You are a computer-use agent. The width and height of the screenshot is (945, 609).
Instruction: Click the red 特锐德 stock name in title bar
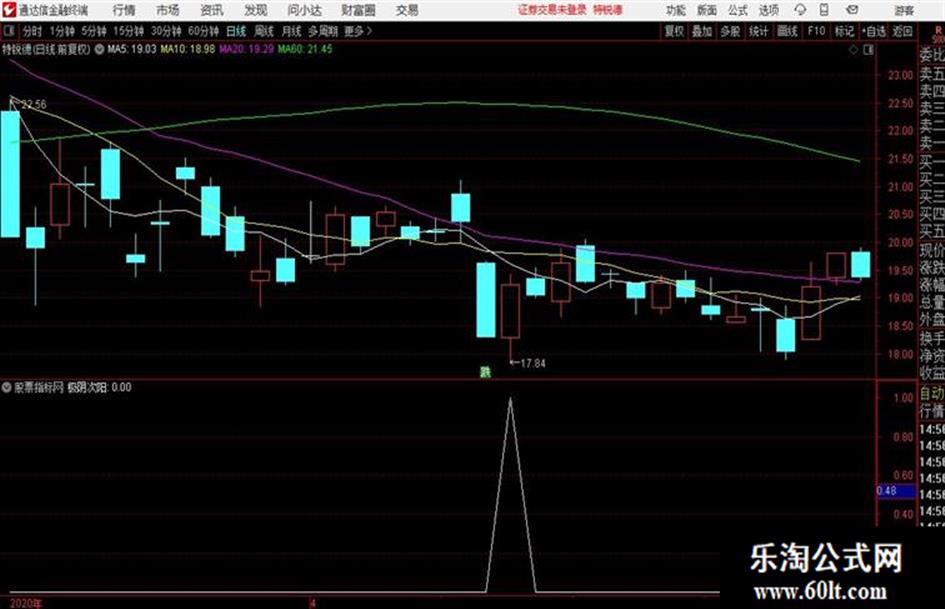[608, 10]
